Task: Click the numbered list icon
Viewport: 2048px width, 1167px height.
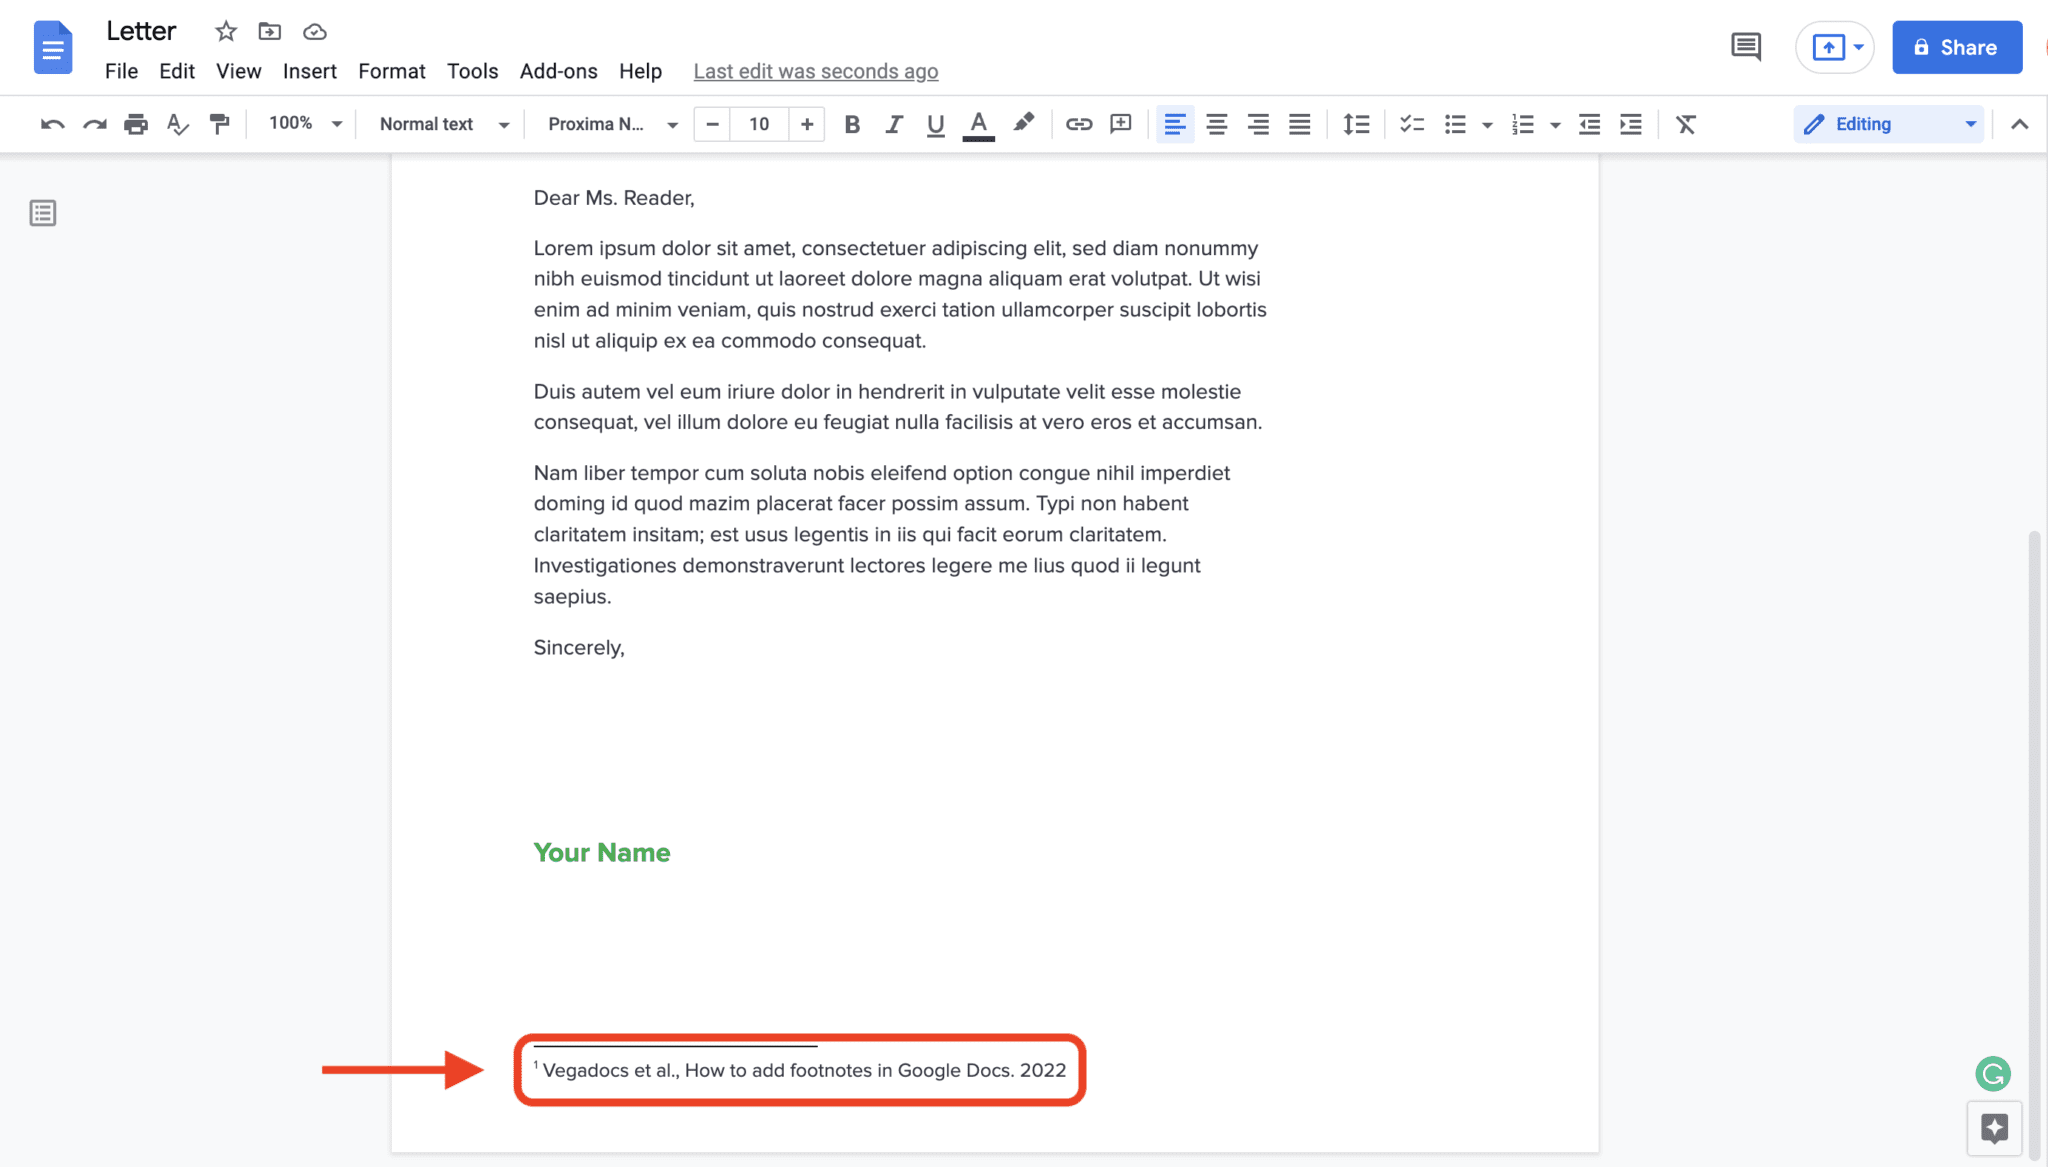Action: pyautogui.click(x=1522, y=124)
